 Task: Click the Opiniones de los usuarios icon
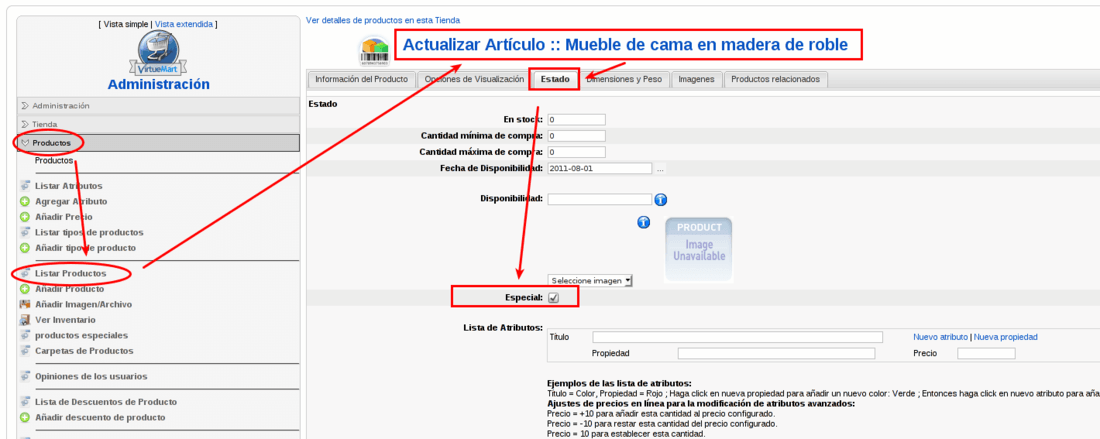tap(25, 376)
